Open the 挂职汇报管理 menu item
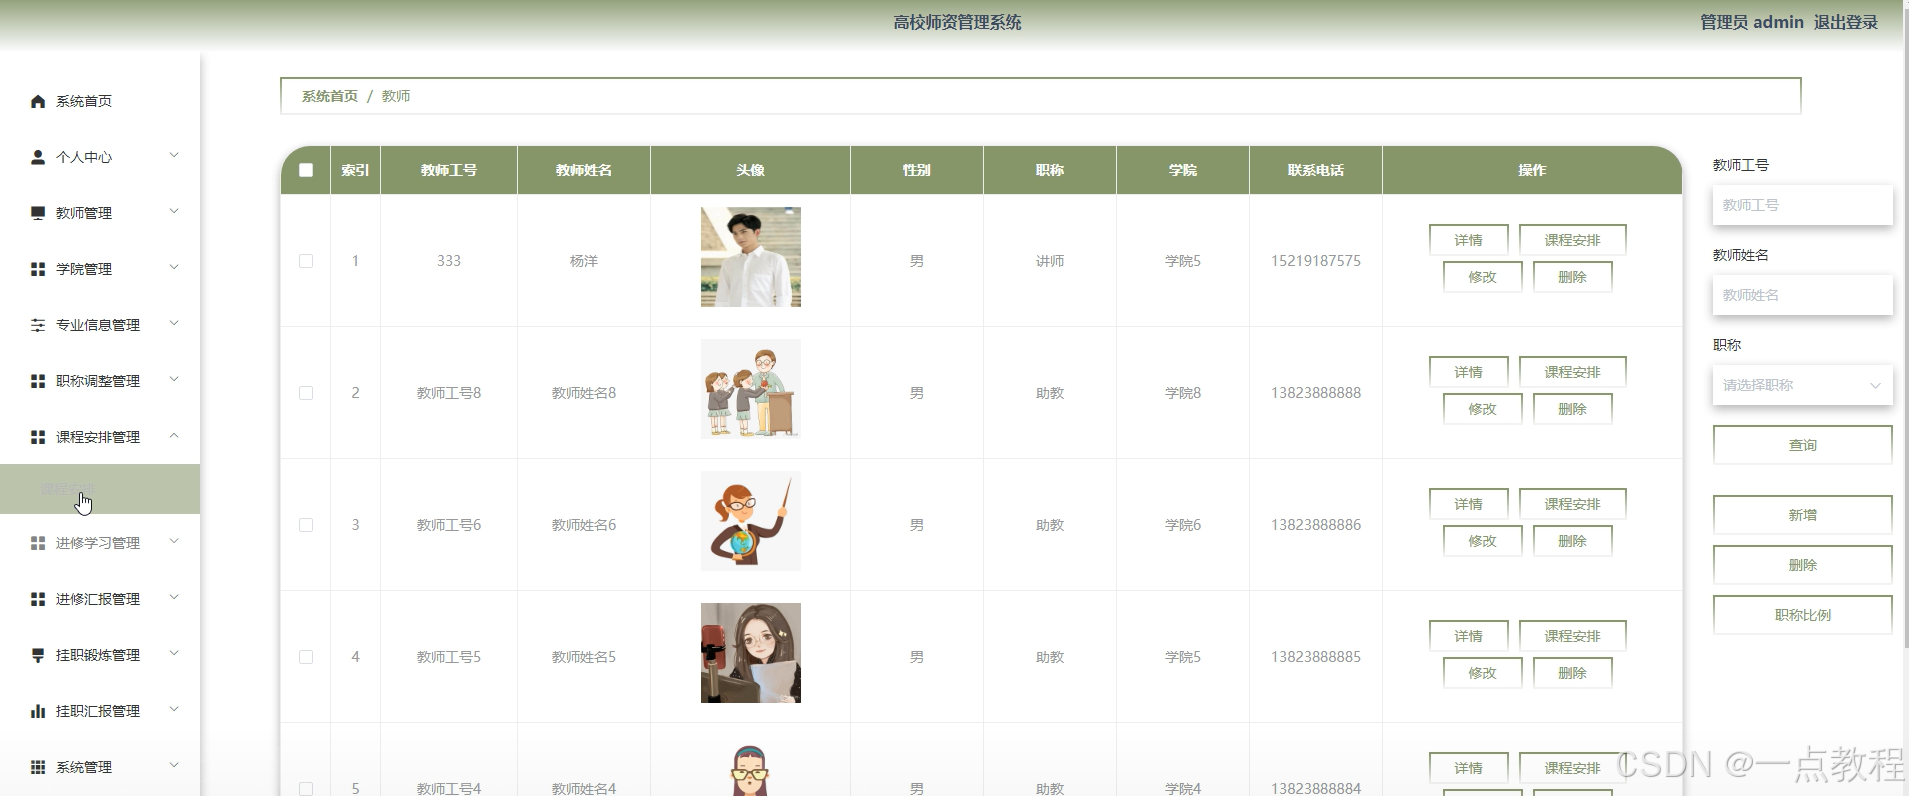 100,711
